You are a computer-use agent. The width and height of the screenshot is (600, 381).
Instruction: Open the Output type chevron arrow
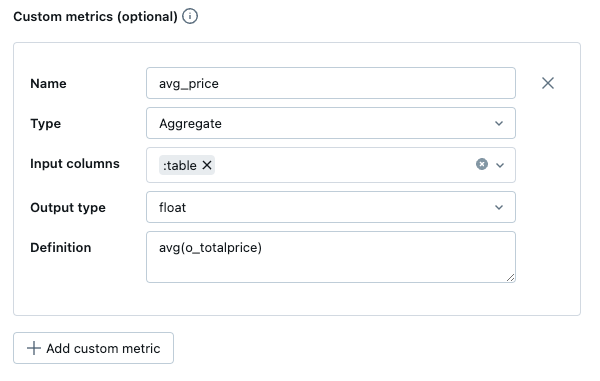(499, 207)
